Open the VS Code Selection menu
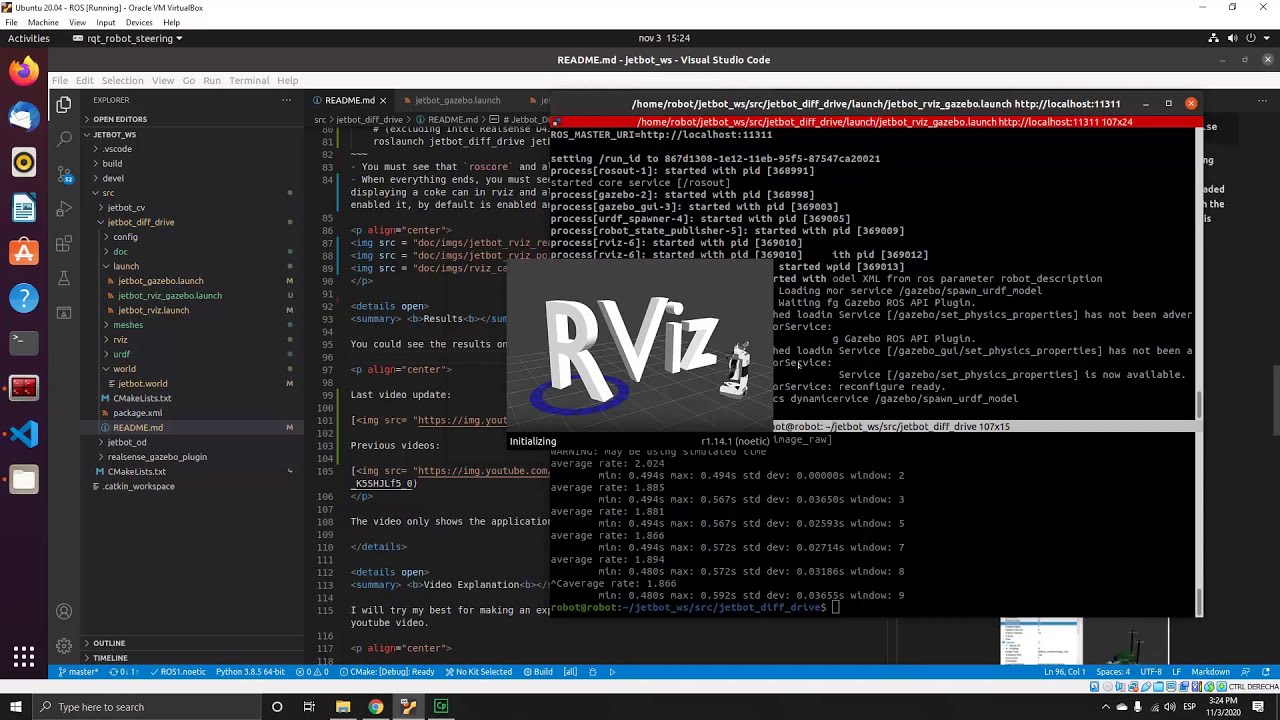 tap(122, 81)
